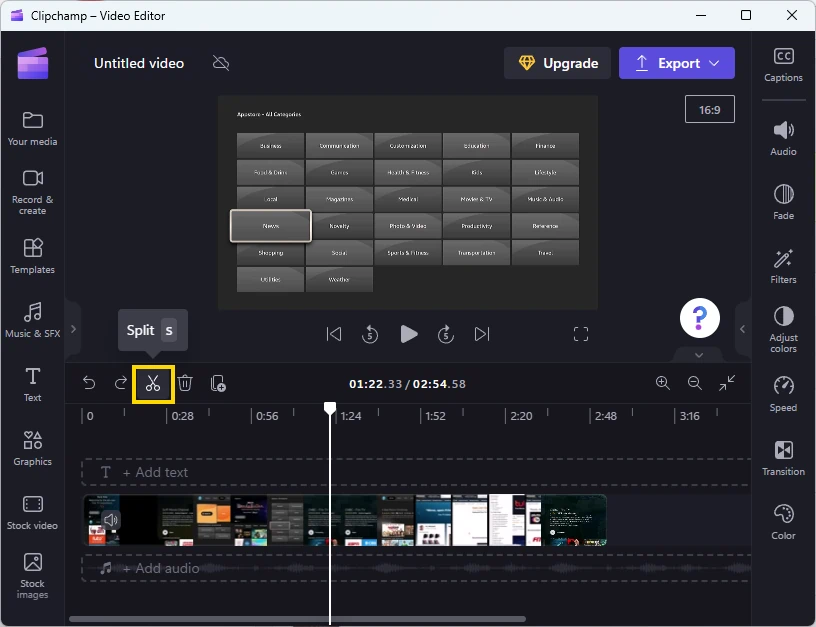This screenshot has height=627, width=816.
Task: Click + Add audio track
Action: pos(415,568)
